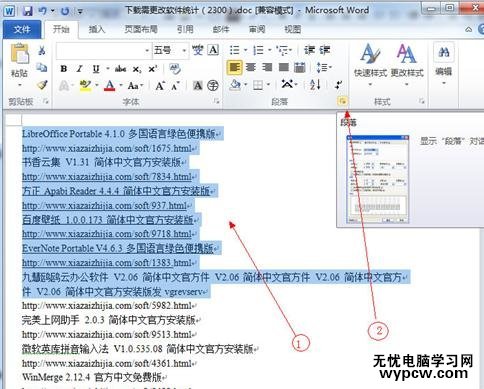The width and height of the screenshot is (484, 389).
Task: Switch to the 邮件 (Mailings) tab
Action: point(221,29)
